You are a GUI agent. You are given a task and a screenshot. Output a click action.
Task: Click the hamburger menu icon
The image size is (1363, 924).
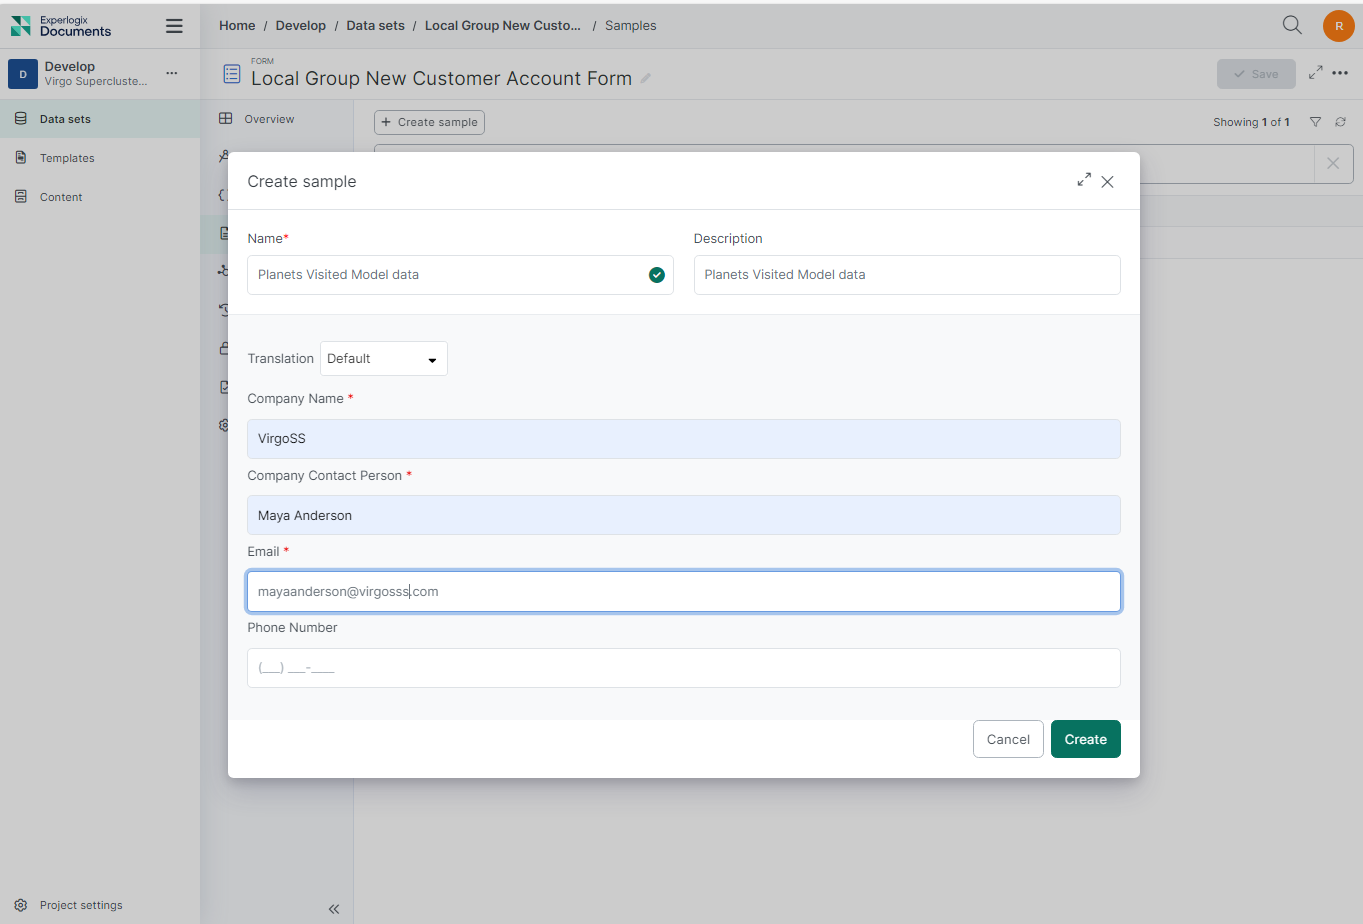(x=174, y=26)
